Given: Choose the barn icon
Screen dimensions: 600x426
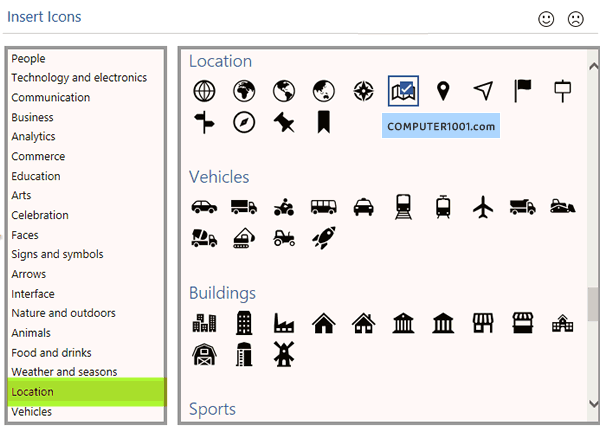Looking at the screenshot, I should (x=204, y=354).
